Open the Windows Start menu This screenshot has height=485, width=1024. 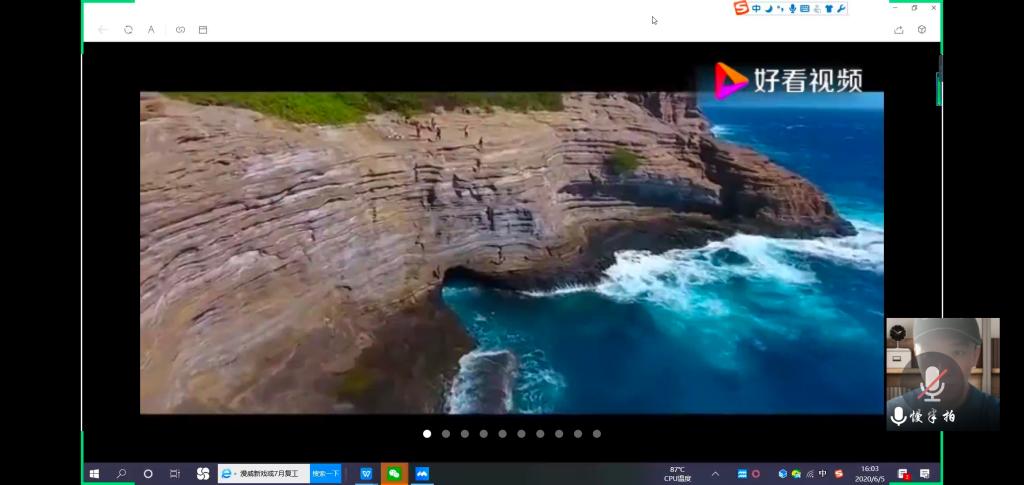click(x=94, y=473)
